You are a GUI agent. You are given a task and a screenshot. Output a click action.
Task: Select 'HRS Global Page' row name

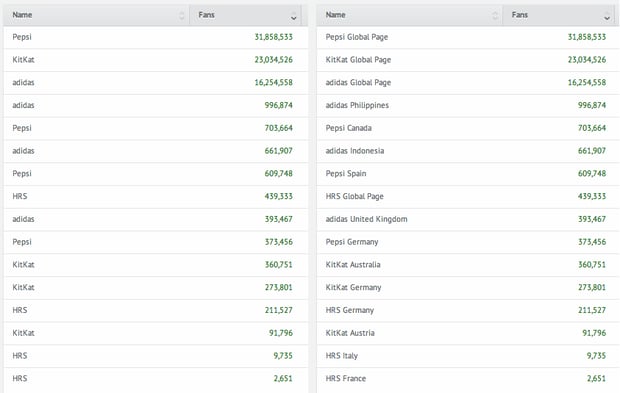pos(355,196)
